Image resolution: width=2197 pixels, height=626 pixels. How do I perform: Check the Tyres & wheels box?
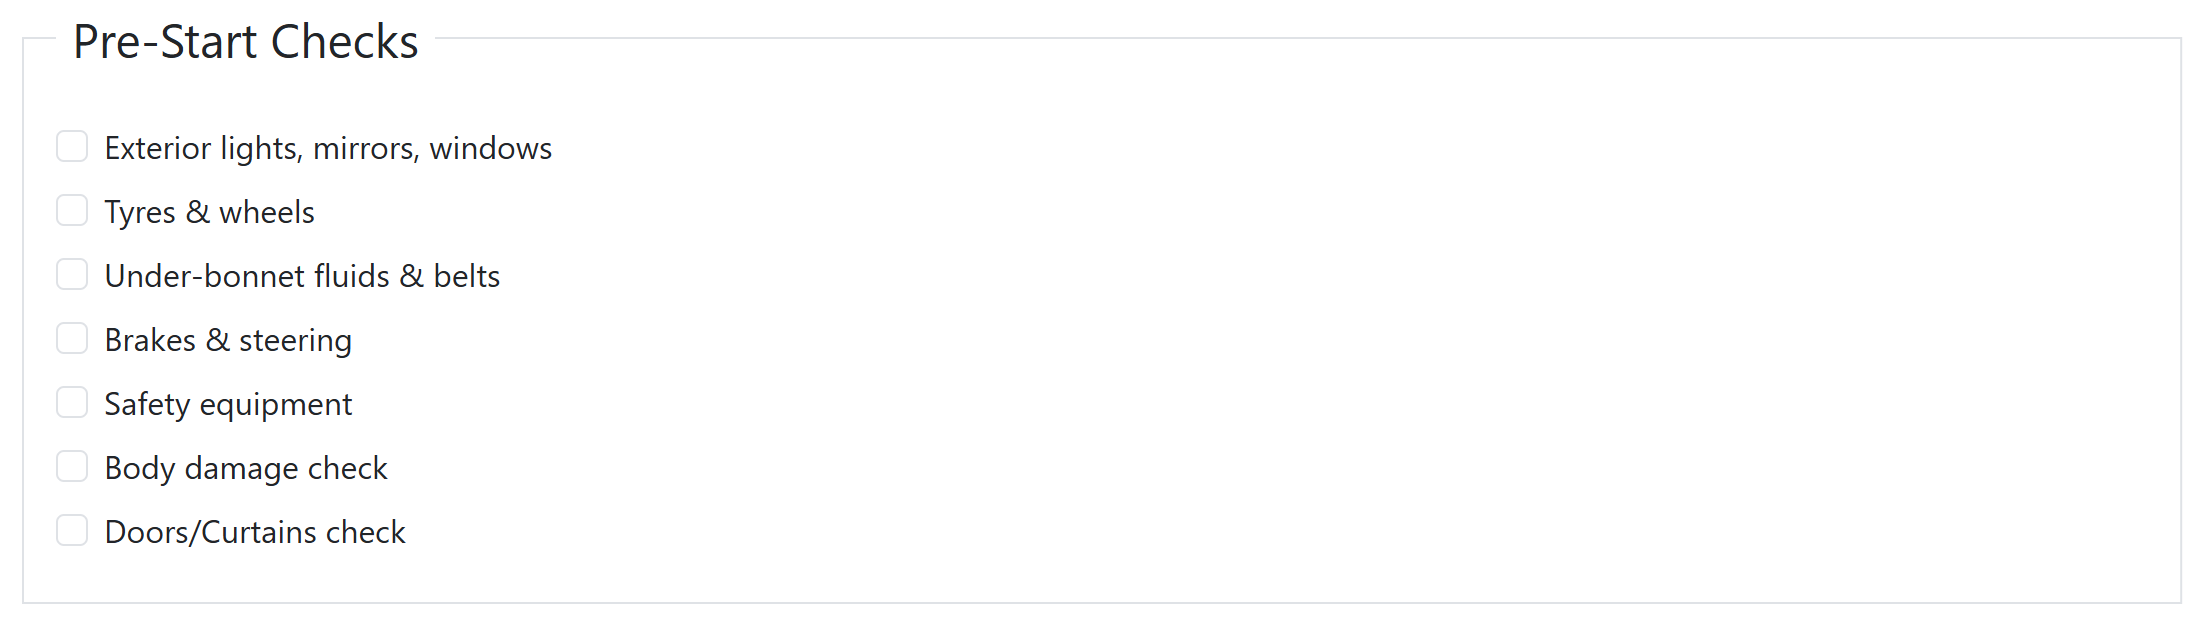[x=72, y=210]
